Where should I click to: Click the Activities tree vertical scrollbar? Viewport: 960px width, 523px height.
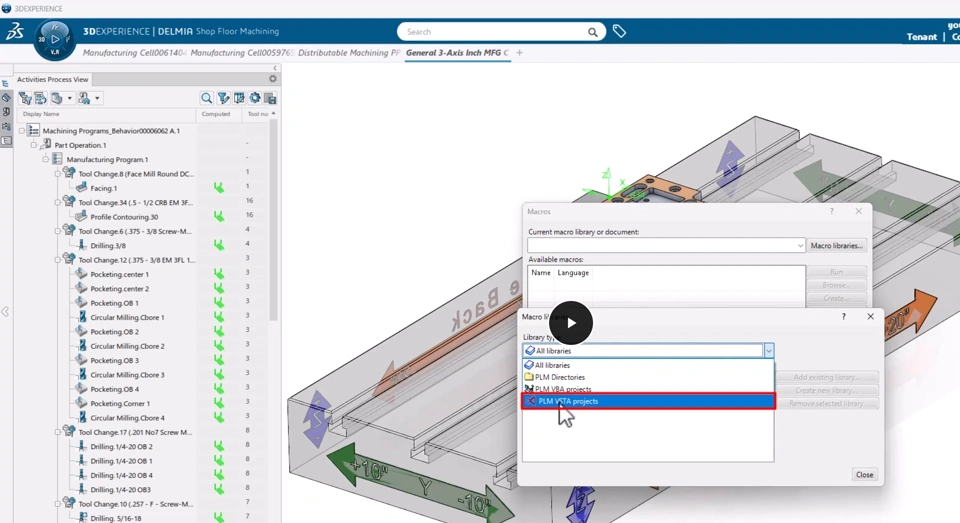274,220
